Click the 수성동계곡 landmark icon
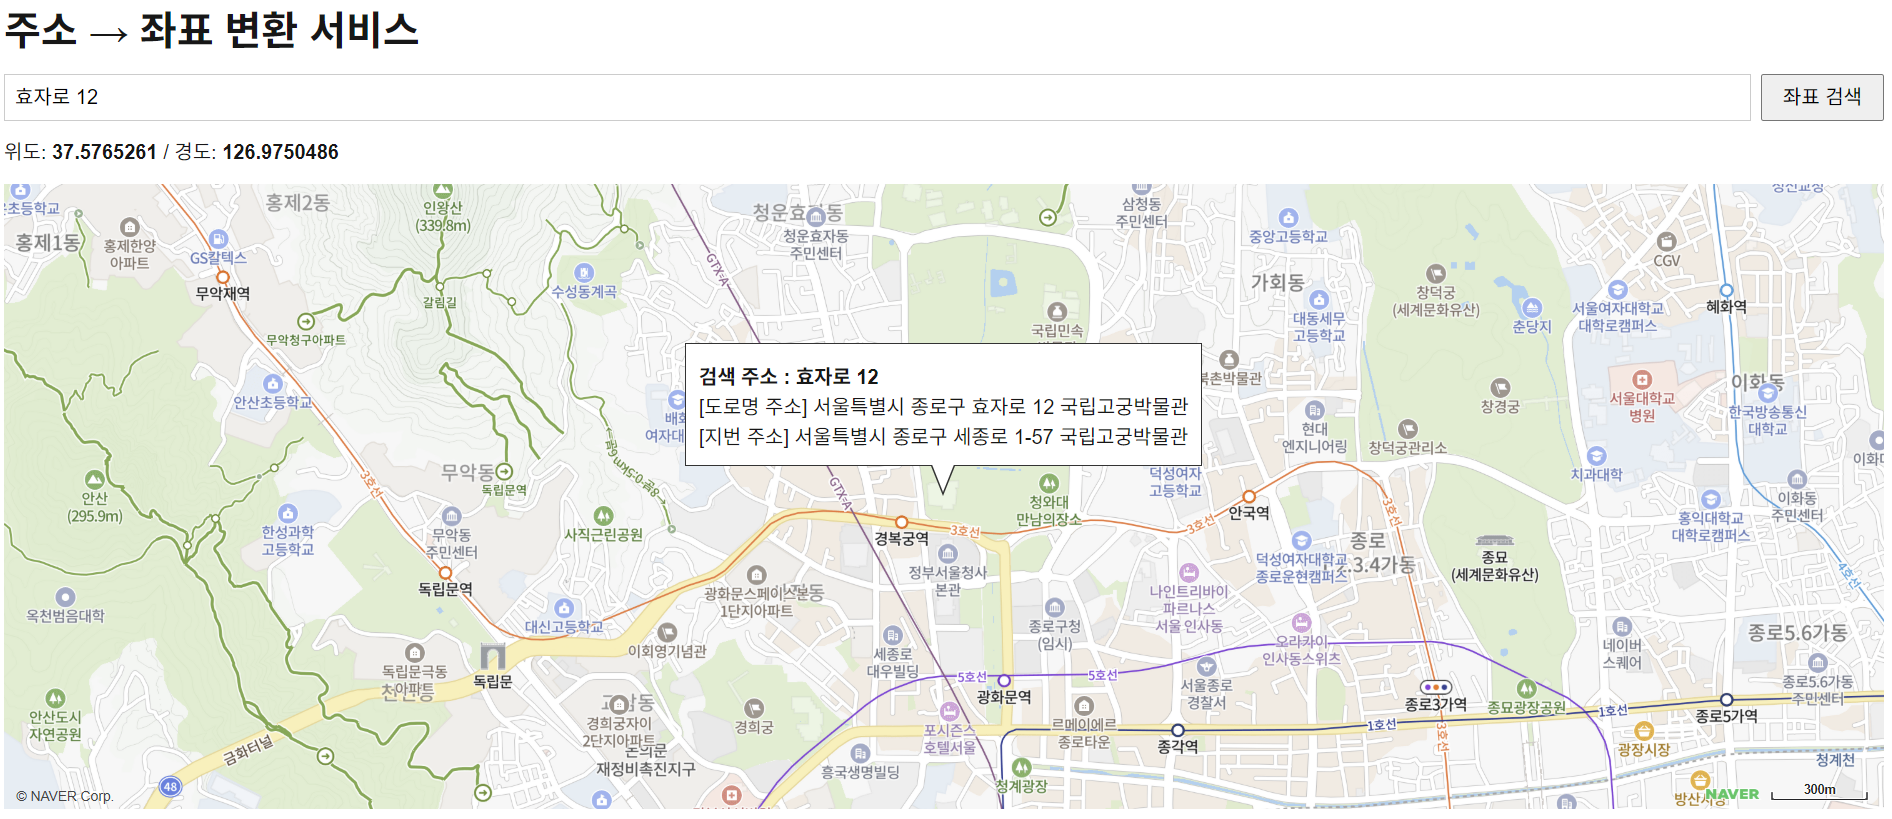This screenshot has height=819, width=1892. (584, 272)
